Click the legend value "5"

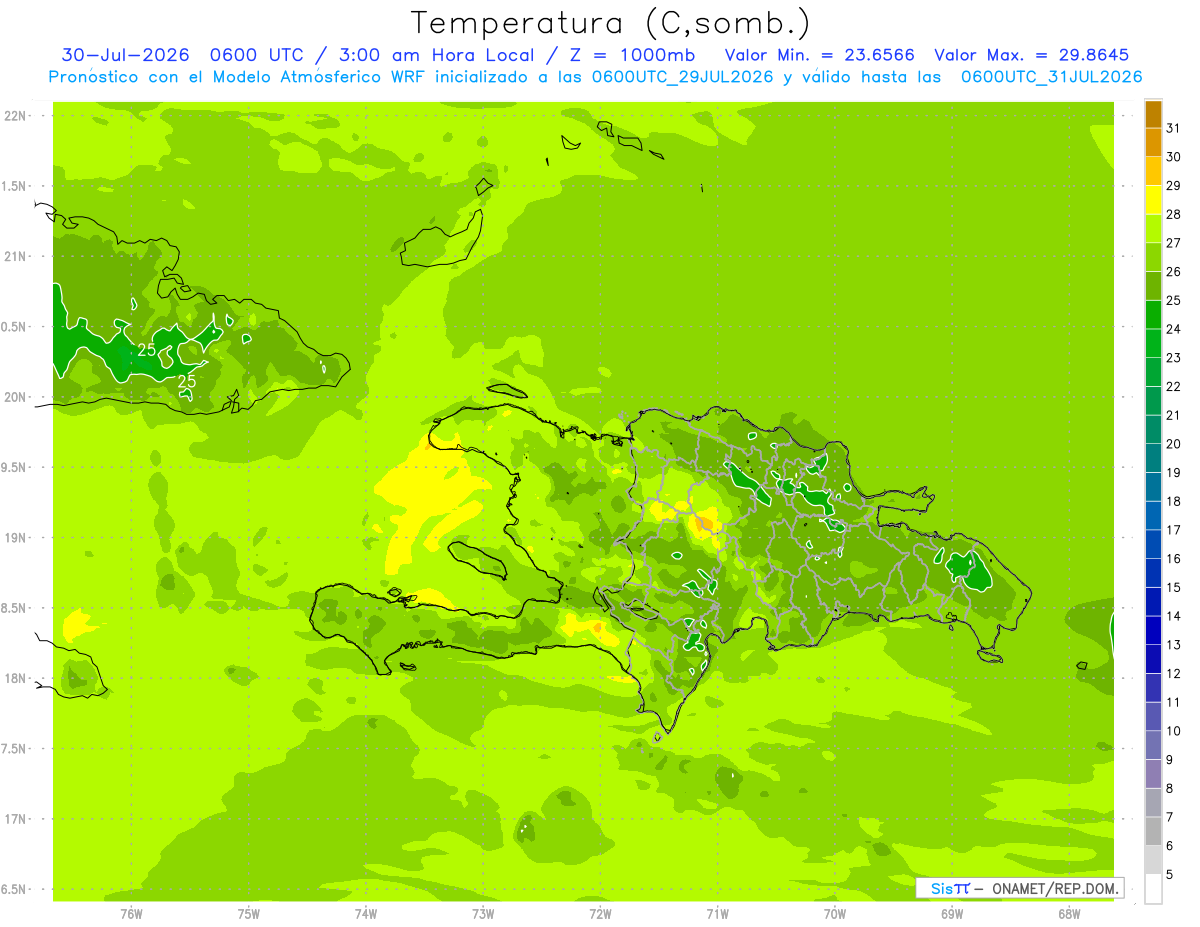(x=1171, y=874)
